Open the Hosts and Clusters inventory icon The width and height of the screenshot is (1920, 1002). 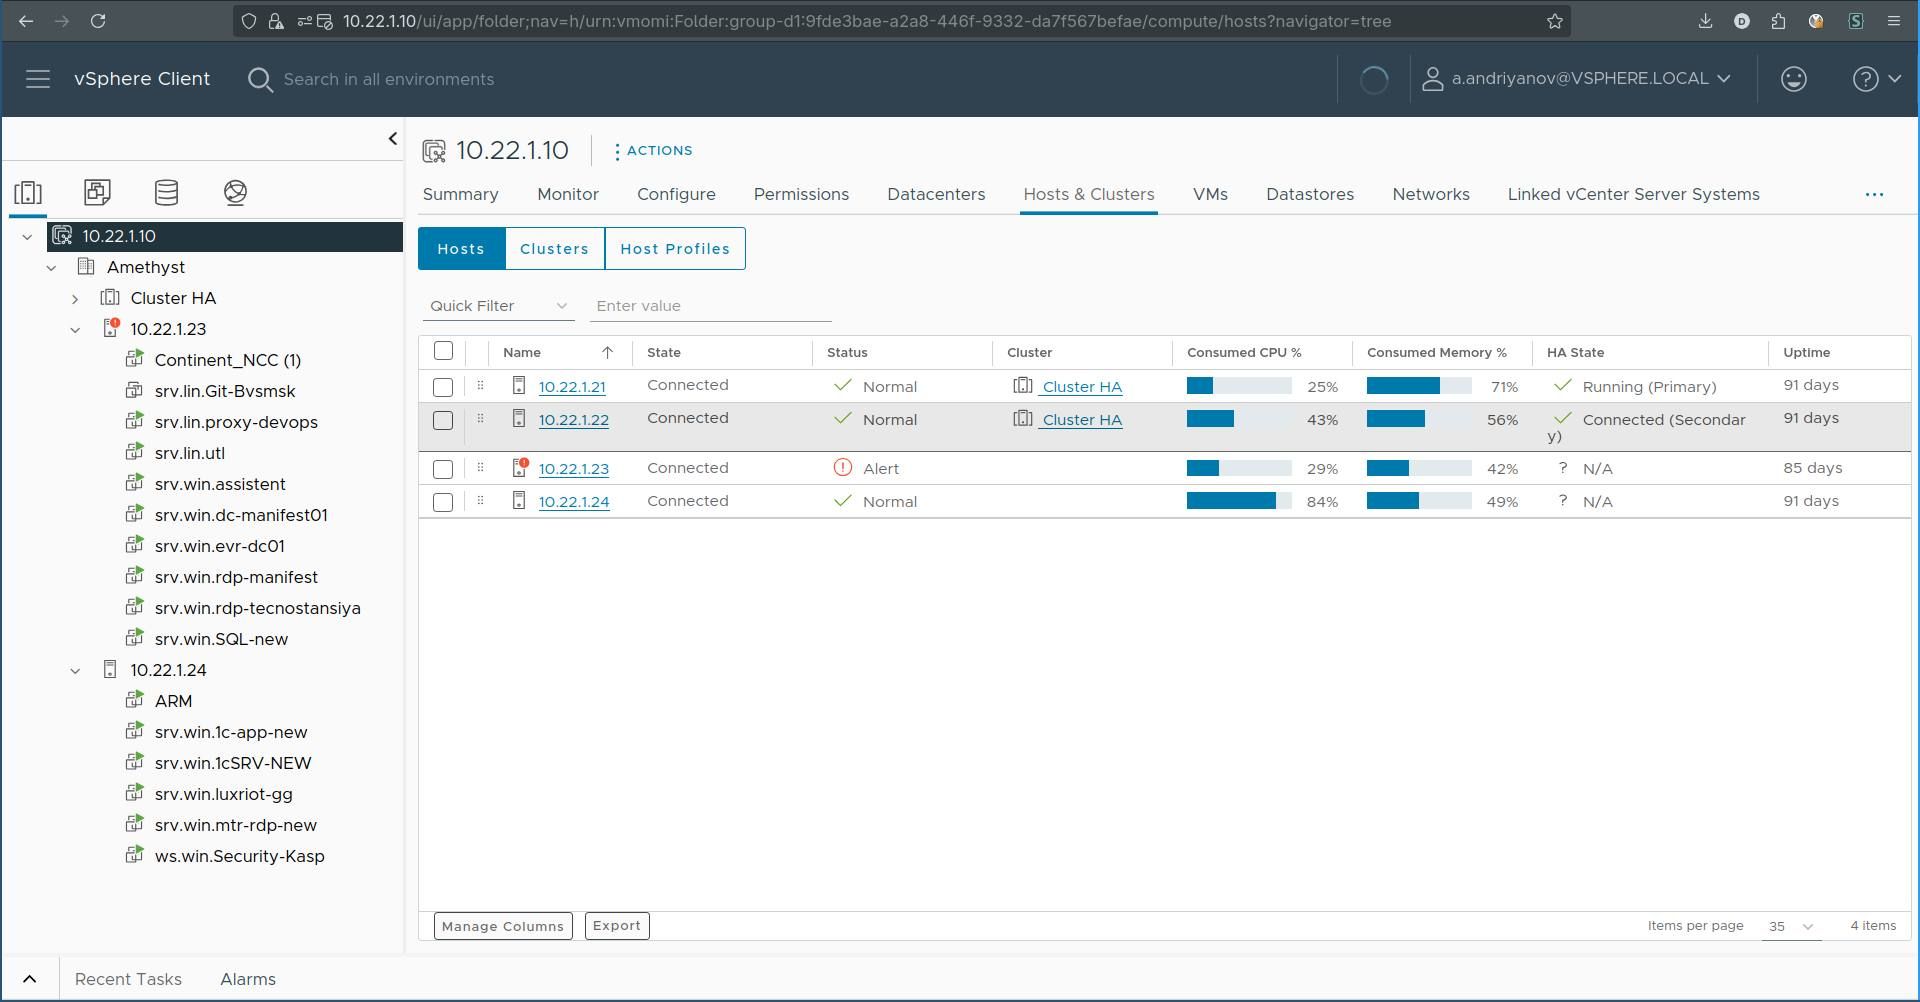point(28,192)
